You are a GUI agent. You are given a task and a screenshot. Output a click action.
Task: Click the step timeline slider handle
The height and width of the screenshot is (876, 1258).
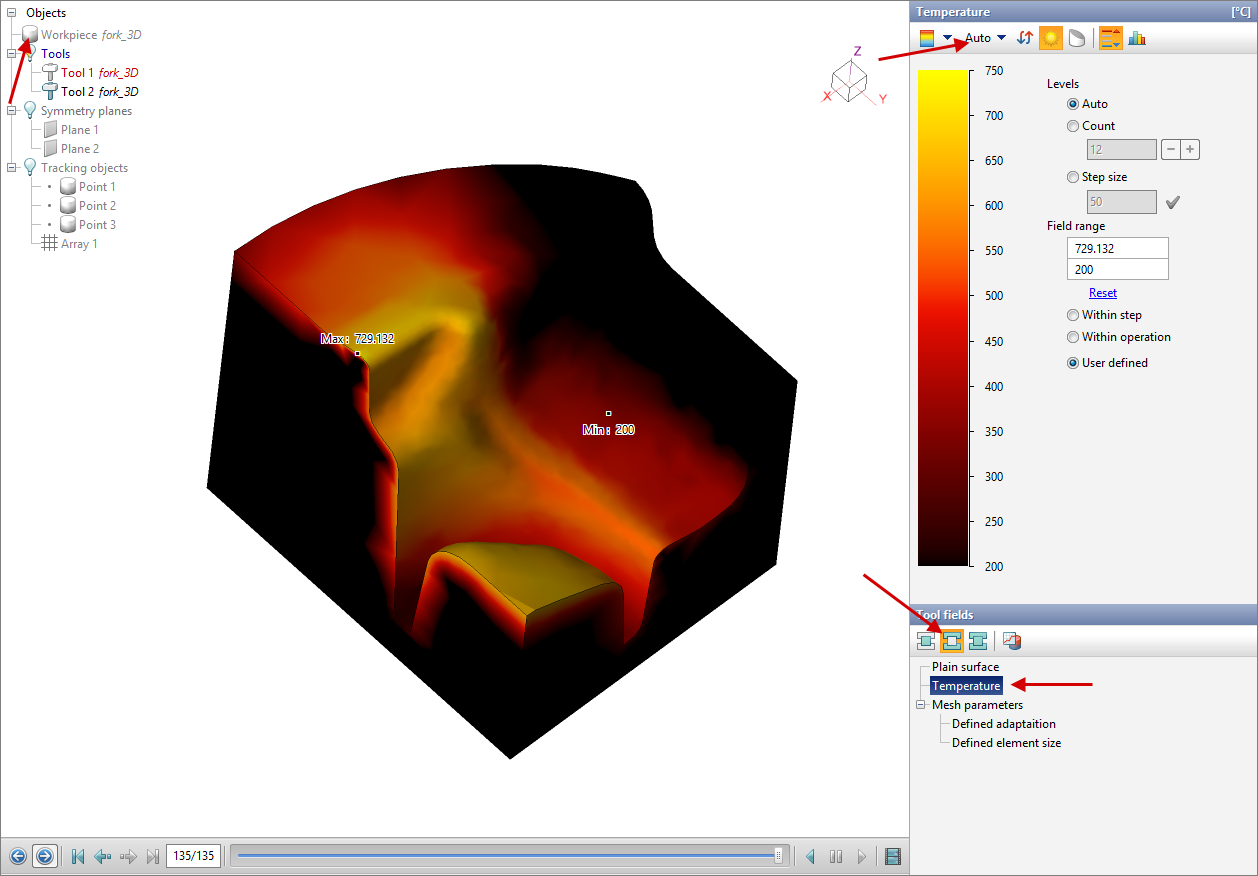pos(778,856)
